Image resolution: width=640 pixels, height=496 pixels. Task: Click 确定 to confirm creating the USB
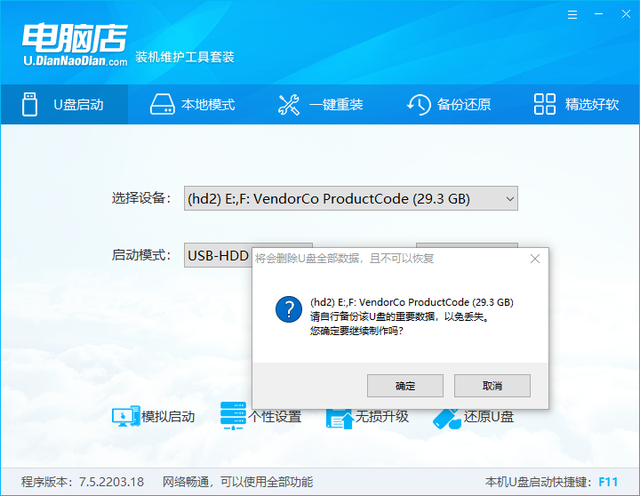(x=405, y=386)
